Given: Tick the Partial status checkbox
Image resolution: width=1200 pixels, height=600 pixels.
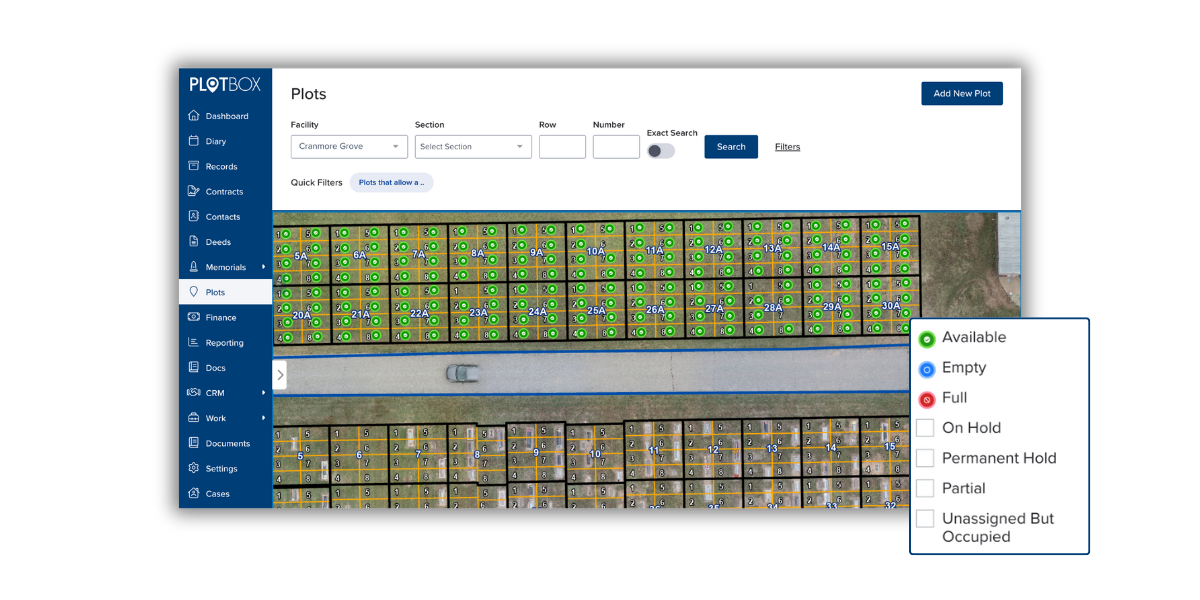Looking at the screenshot, I should pyautogui.click(x=925, y=488).
